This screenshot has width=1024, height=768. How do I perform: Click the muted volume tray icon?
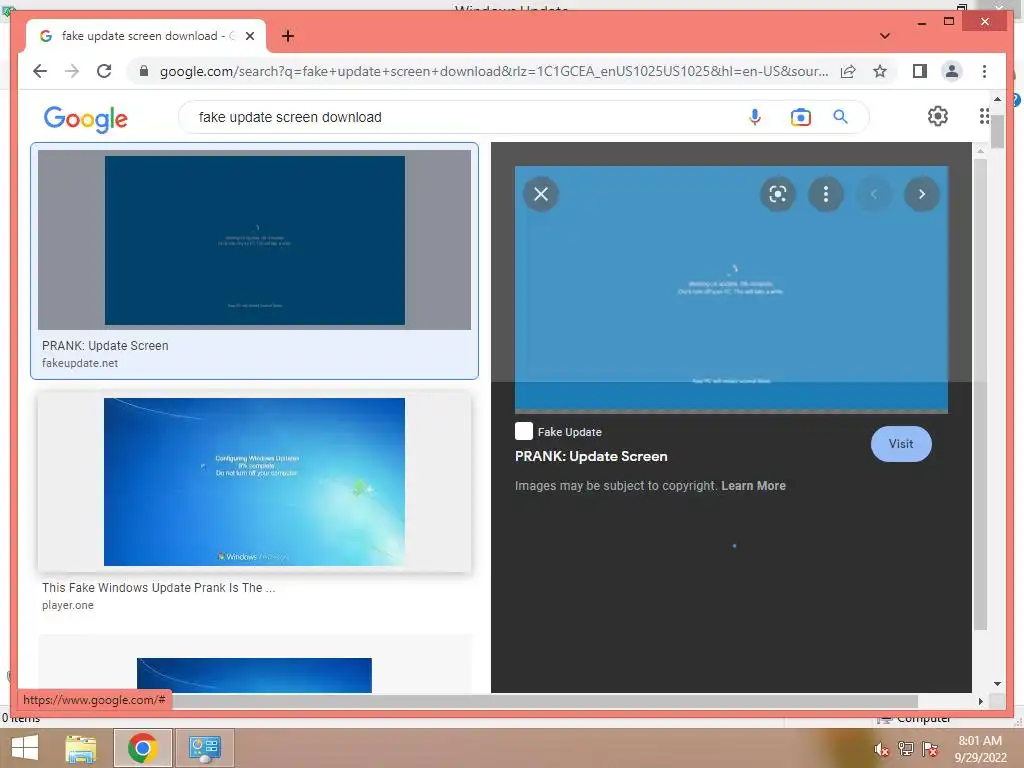(882, 749)
